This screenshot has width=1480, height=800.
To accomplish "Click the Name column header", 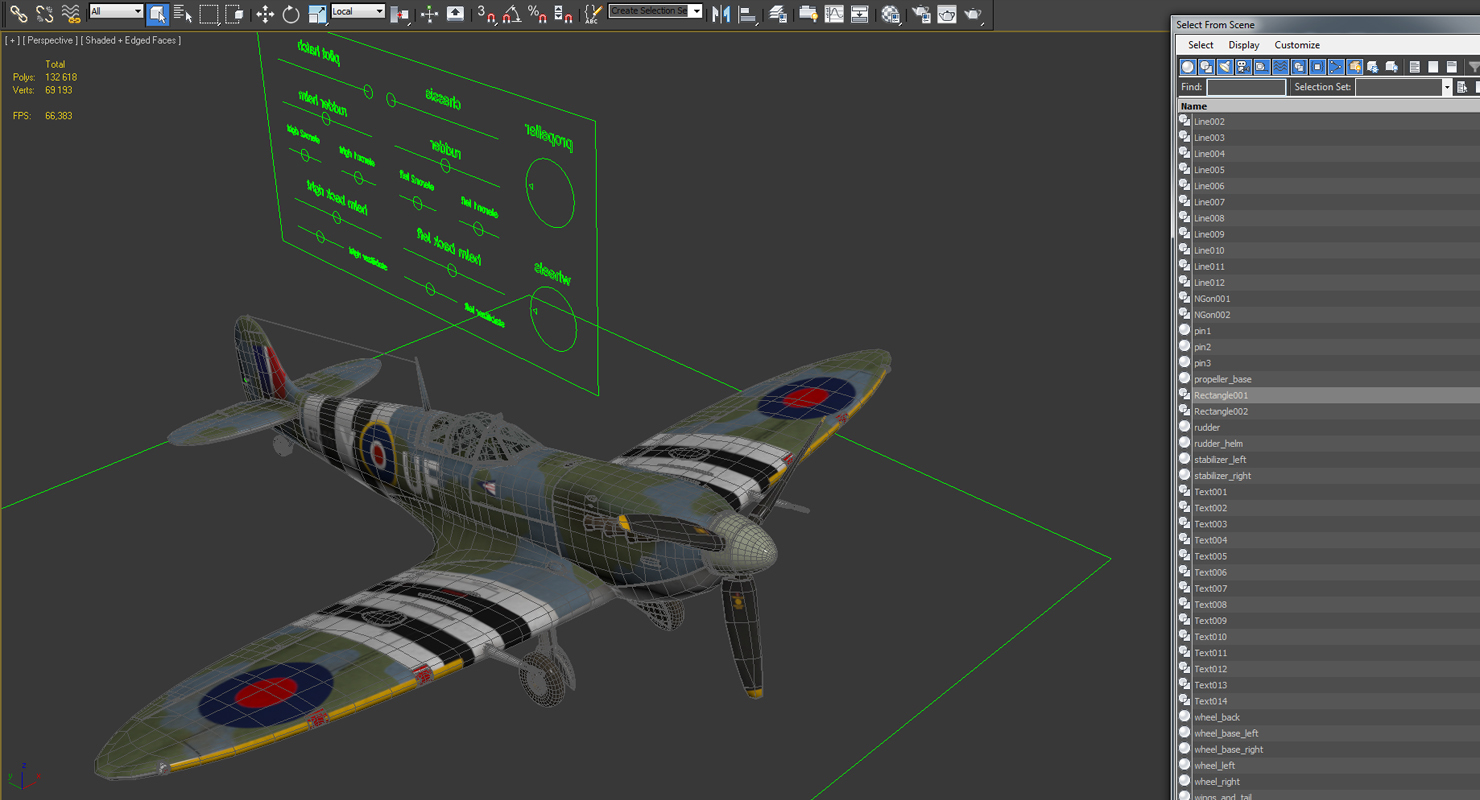I will pyautogui.click(x=1329, y=106).
